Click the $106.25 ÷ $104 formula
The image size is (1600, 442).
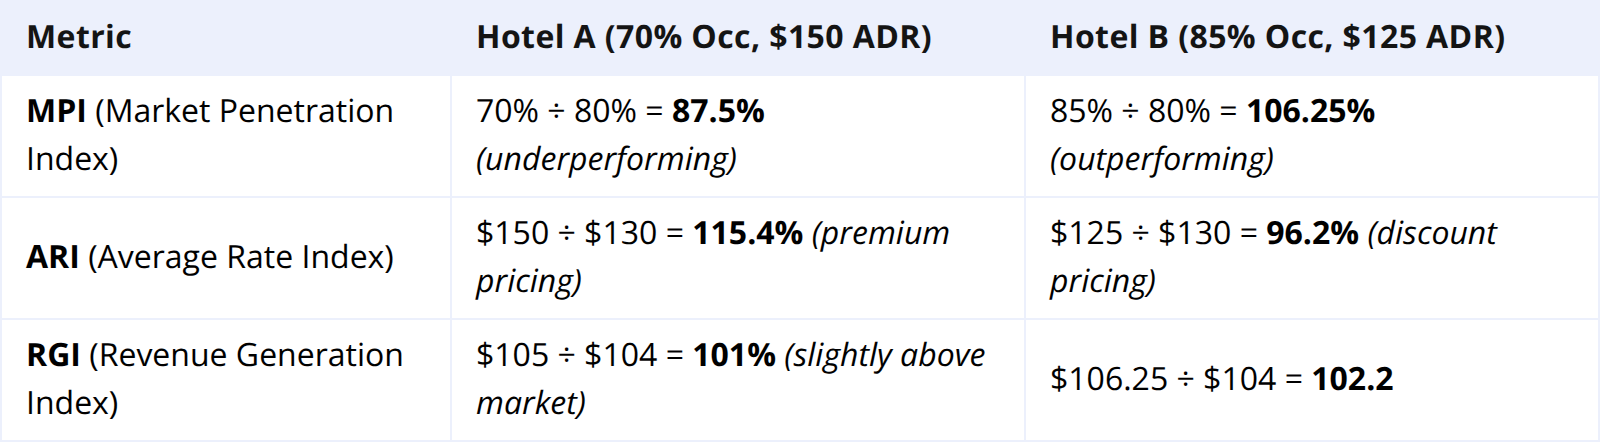[x=1163, y=379]
